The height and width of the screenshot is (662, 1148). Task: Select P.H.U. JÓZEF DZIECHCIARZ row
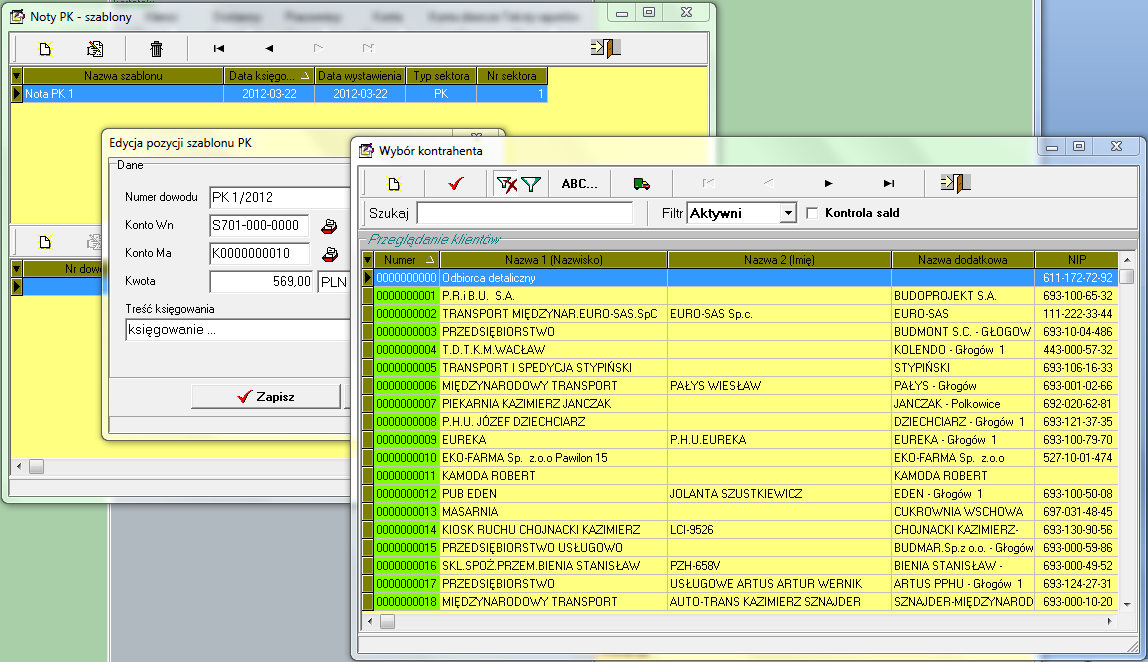coord(740,422)
